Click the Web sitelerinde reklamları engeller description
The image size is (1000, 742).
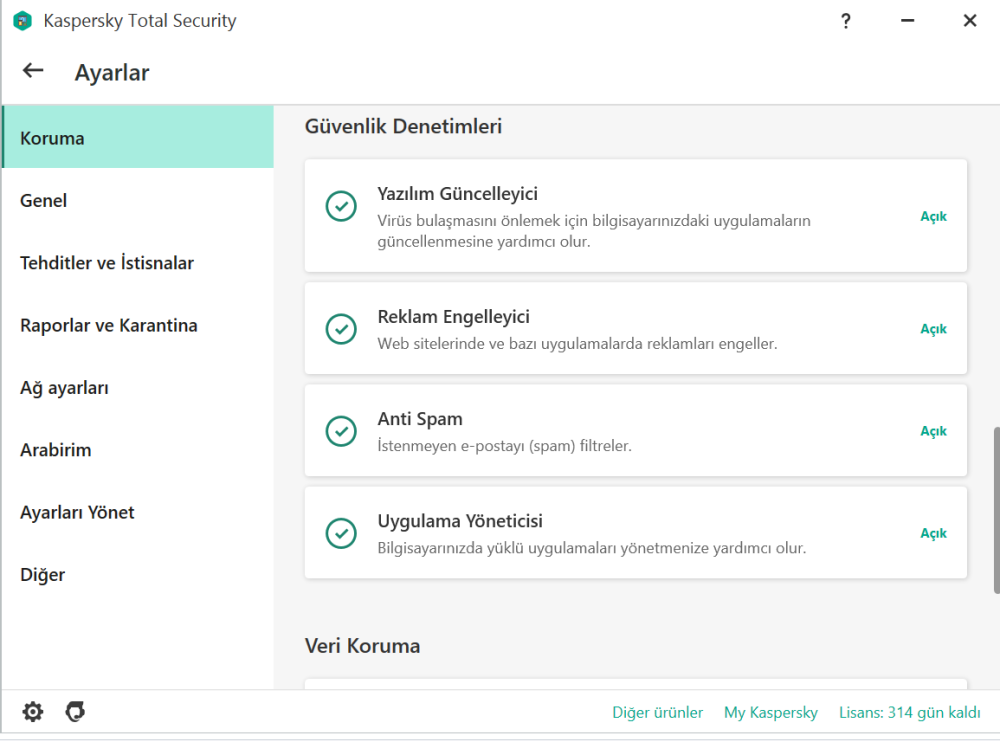577,344
